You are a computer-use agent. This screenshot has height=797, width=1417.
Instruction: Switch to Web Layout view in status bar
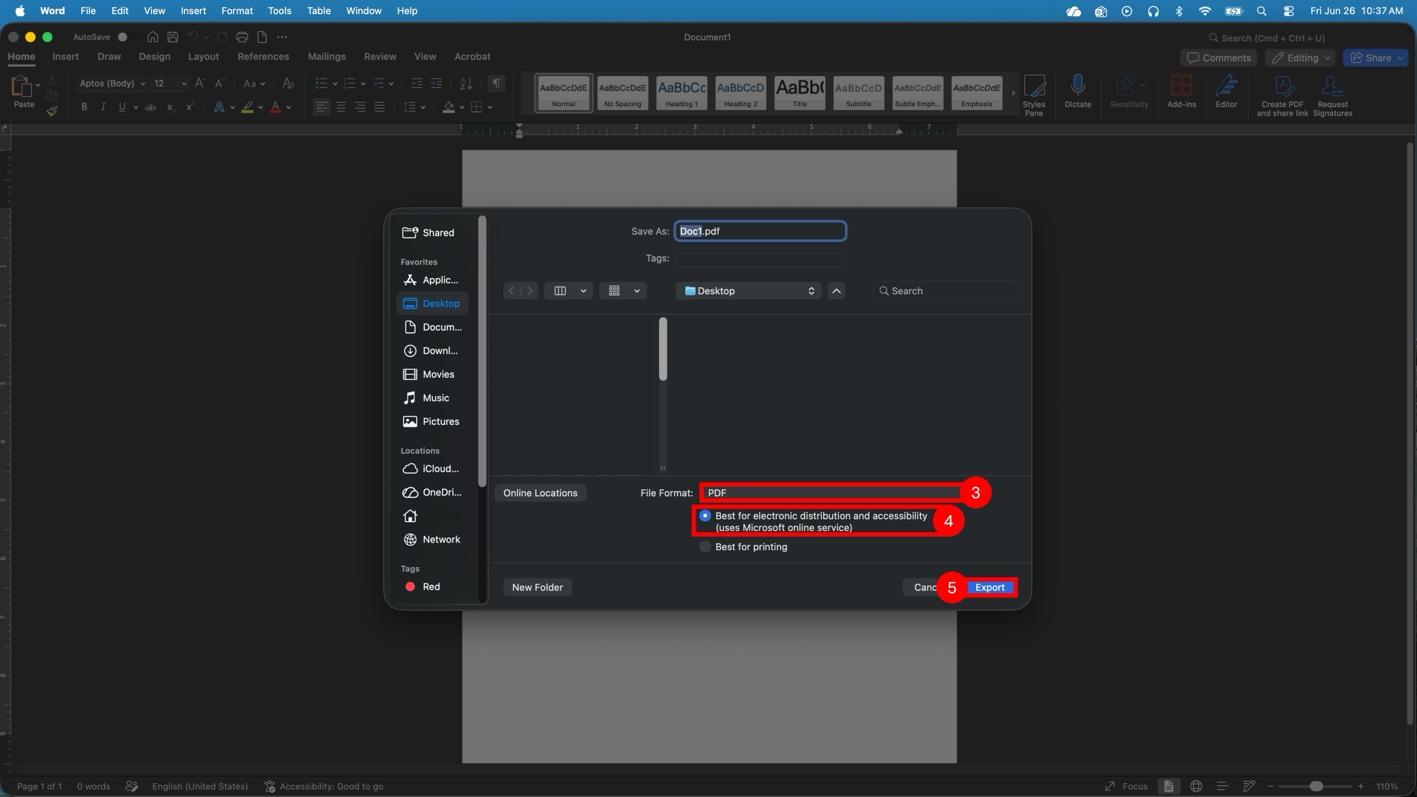1196,786
